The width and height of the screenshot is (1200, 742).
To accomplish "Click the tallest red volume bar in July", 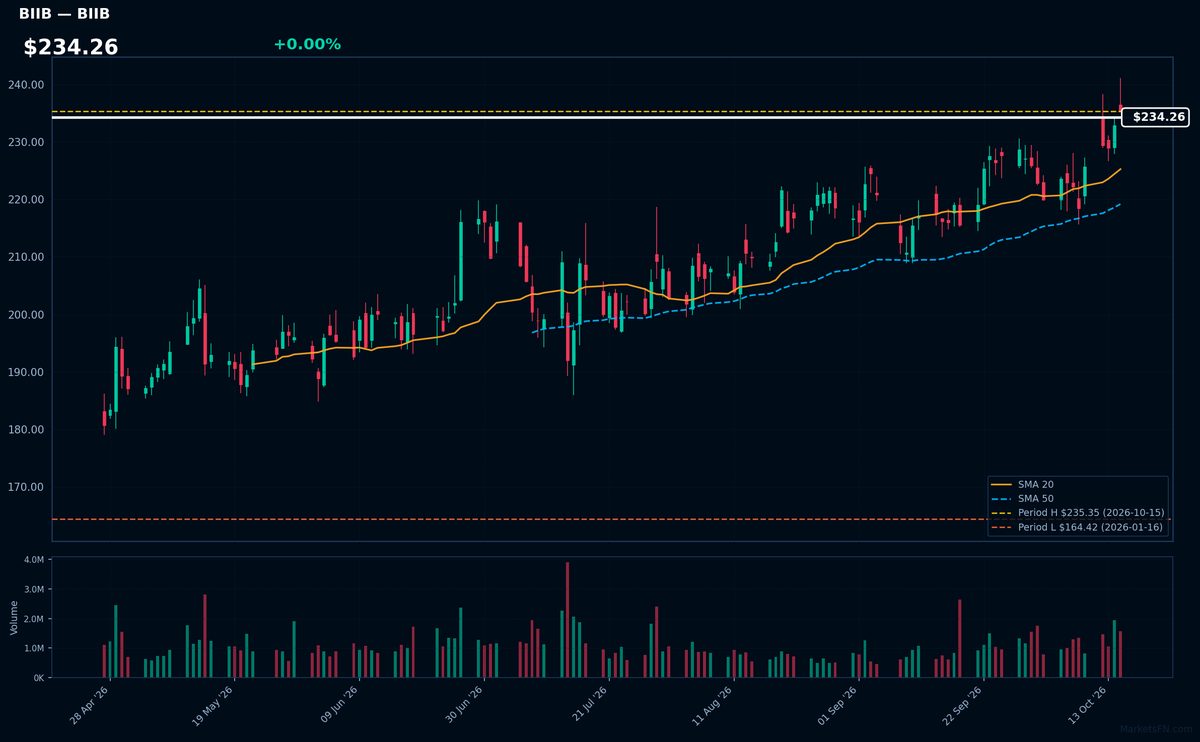I will 567,620.
